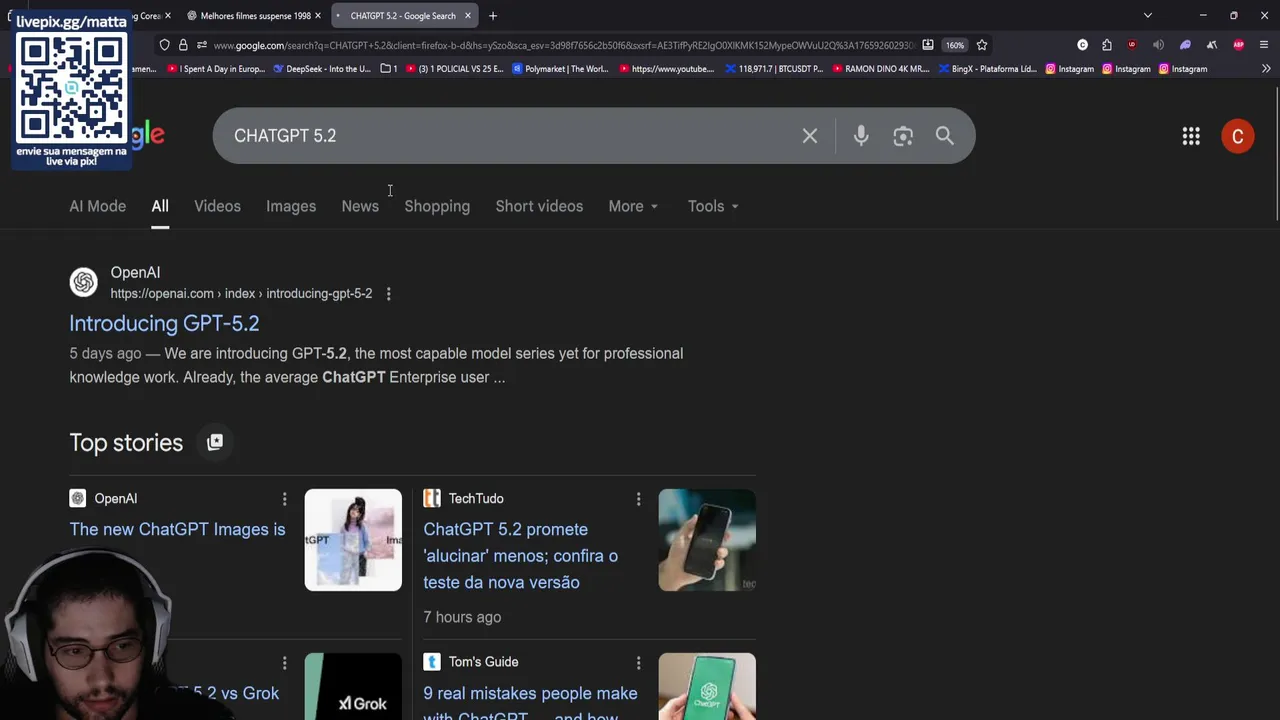The height and width of the screenshot is (720, 1280).
Task: Select the Shopping search tab
Action: point(437,206)
